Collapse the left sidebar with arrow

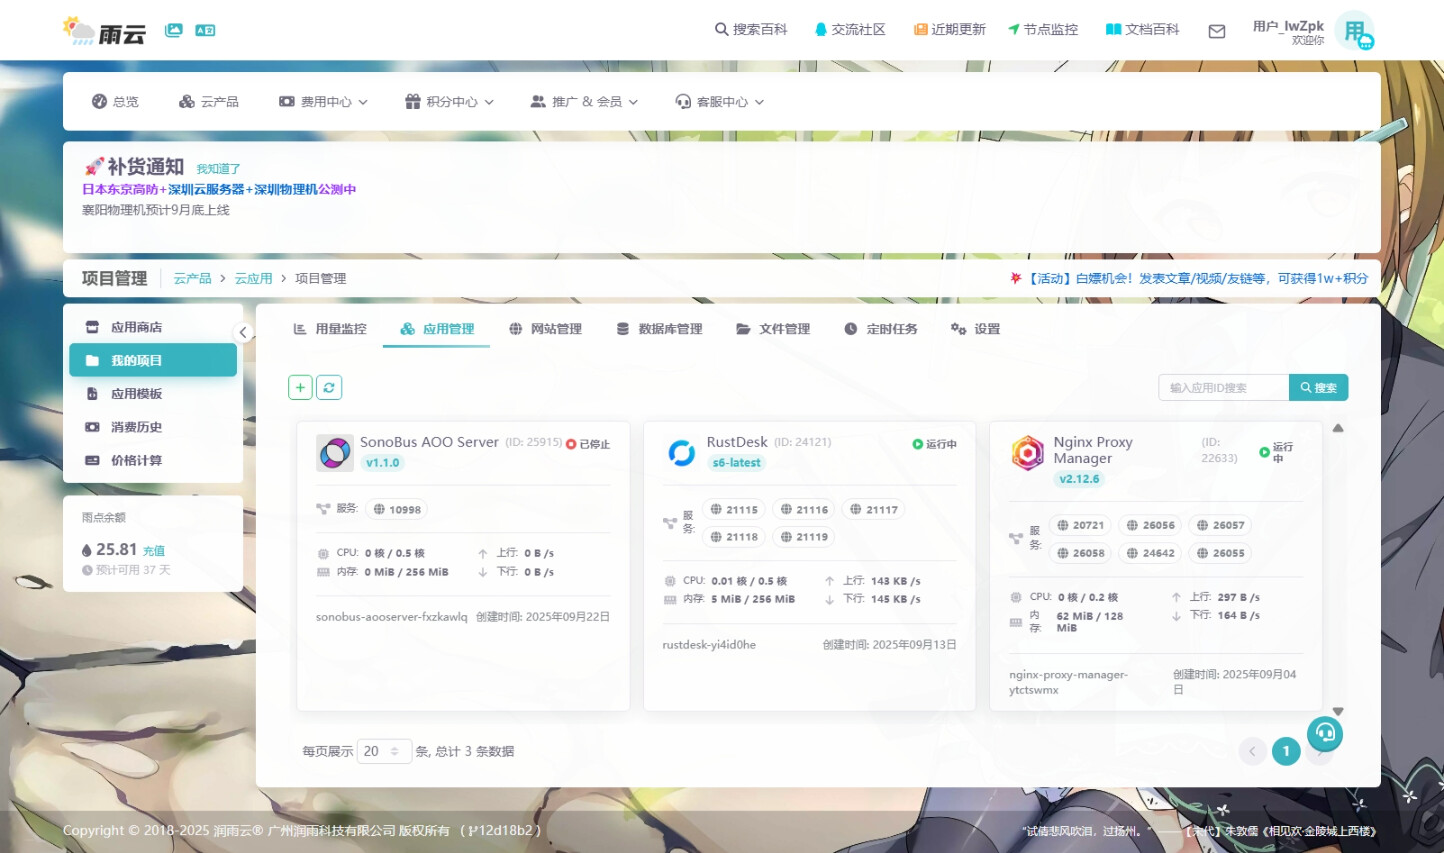point(243,332)
